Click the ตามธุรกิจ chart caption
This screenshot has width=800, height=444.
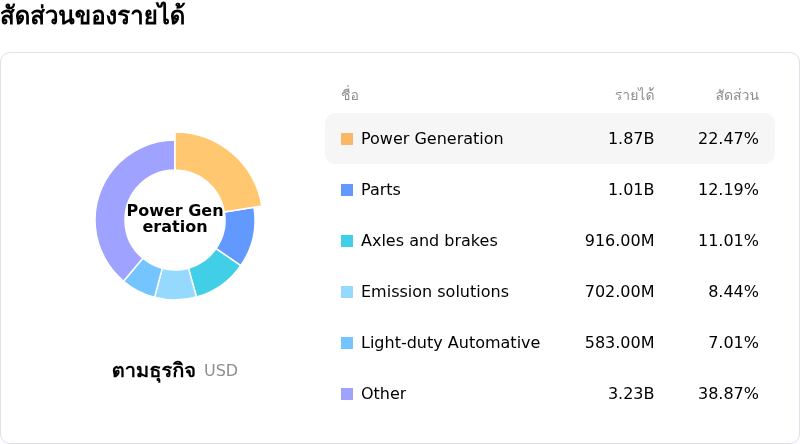tap(153, 371)
